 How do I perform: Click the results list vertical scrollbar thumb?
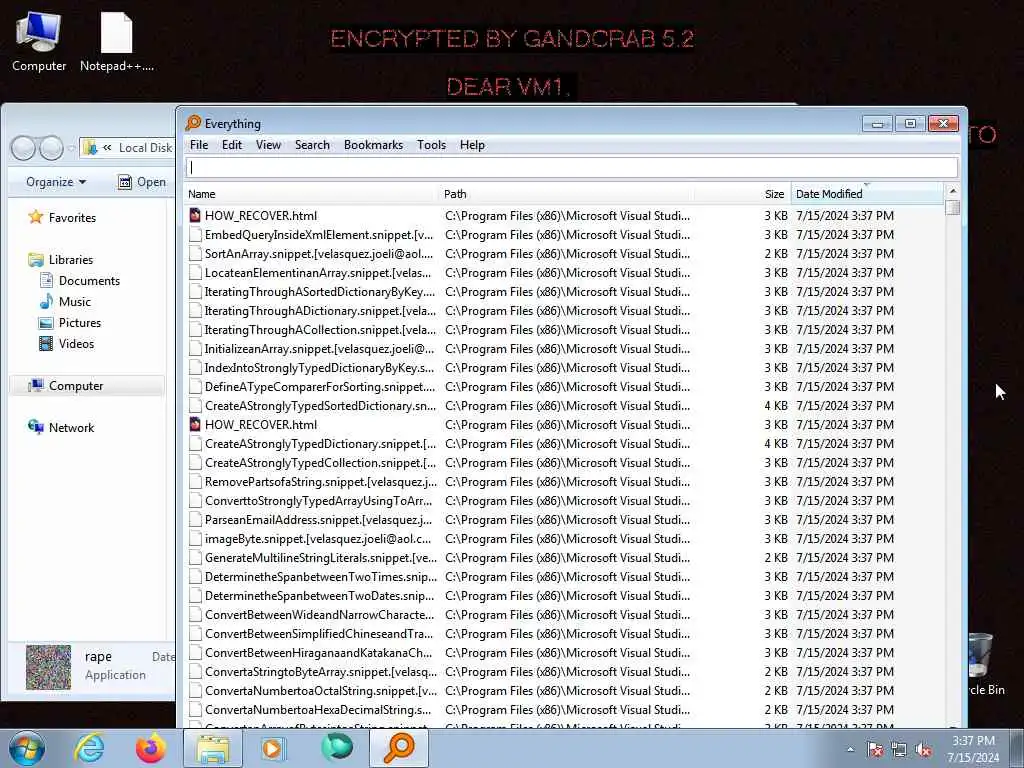(x=952, y=208)
